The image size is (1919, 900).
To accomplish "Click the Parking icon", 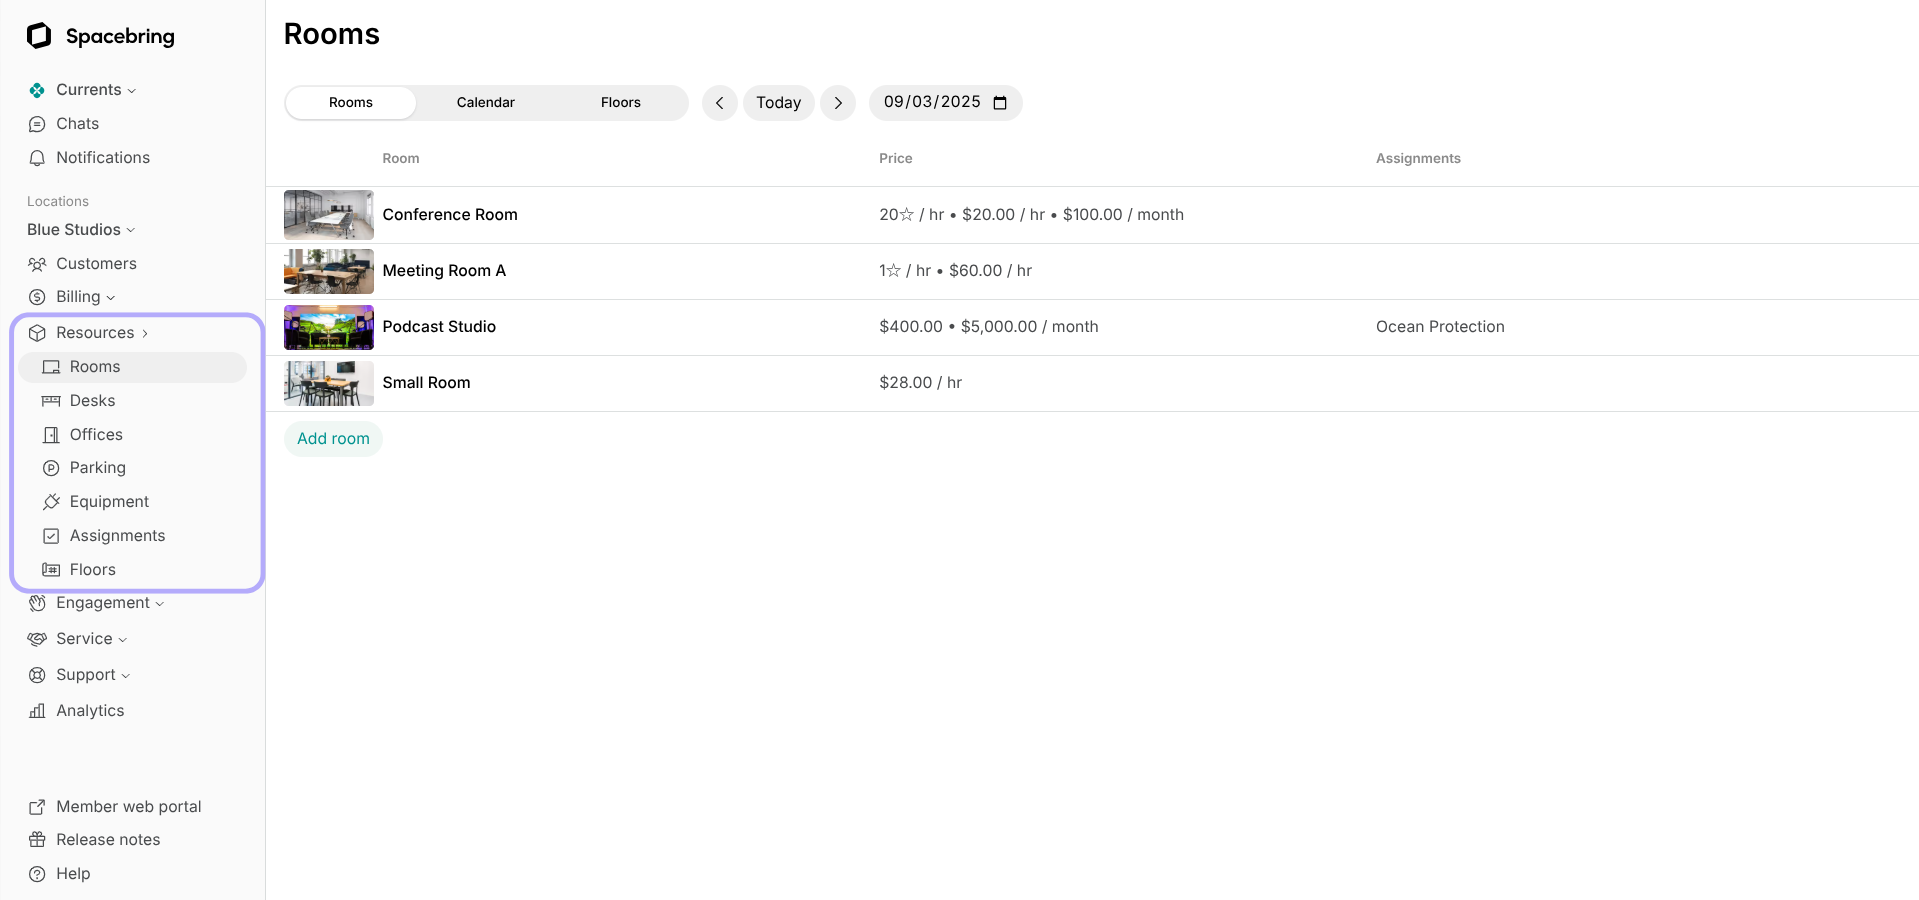I will point(51,468).
